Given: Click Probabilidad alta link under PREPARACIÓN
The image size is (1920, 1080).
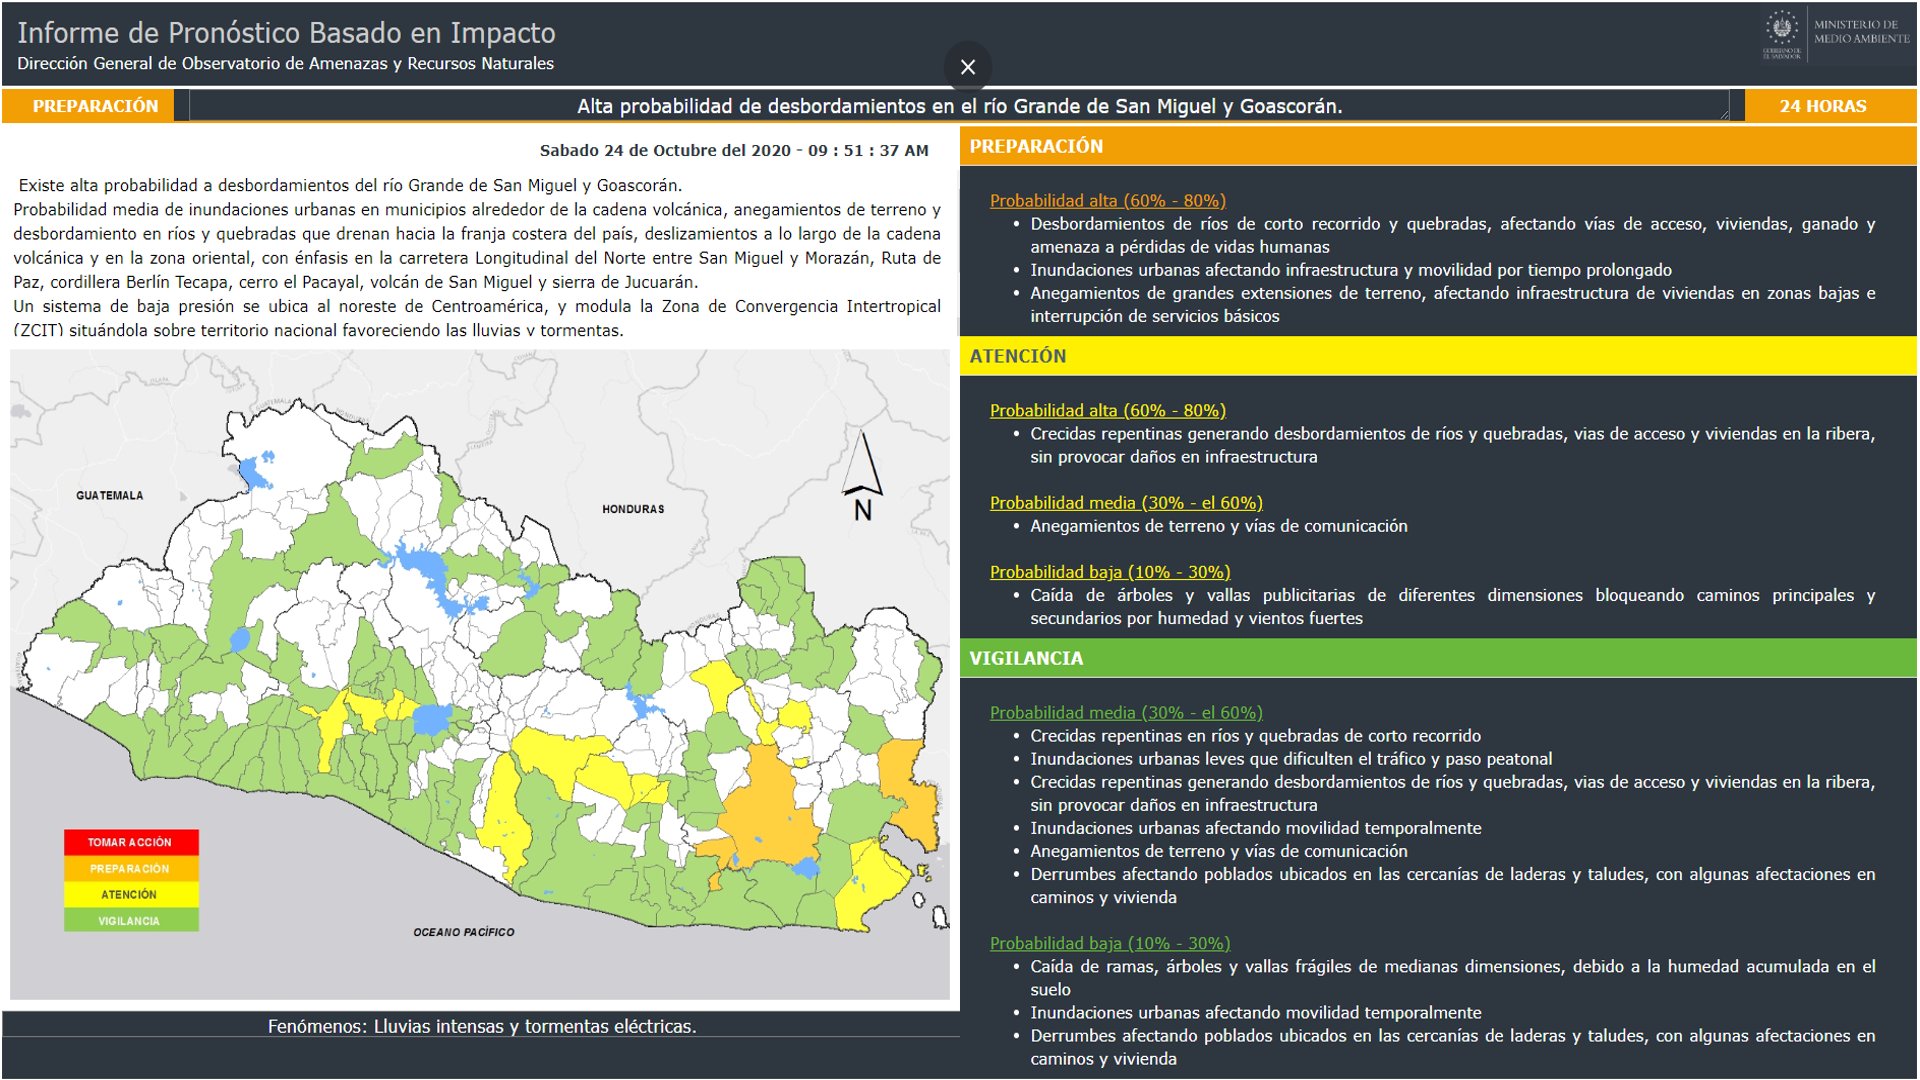Looking at the screenshot, I should 1107,200.
